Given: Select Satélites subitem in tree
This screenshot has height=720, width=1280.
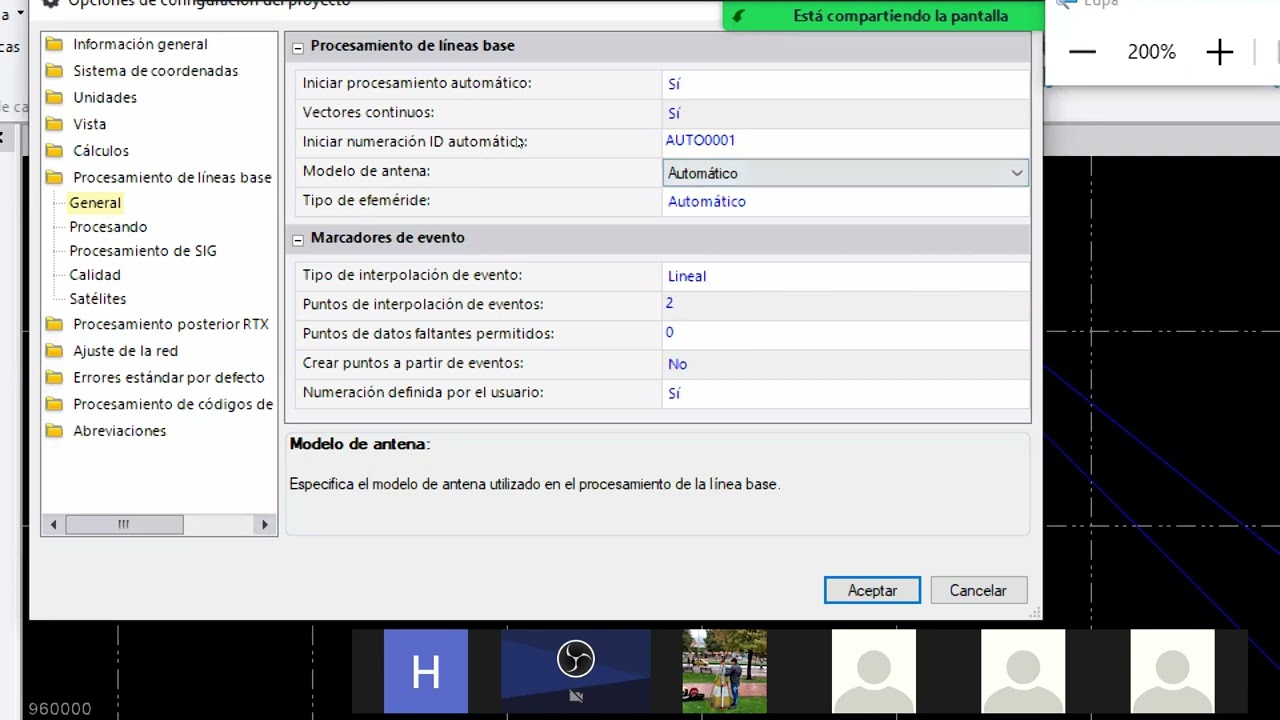Looking at the screenshot, I should click(x=98, y=299).
